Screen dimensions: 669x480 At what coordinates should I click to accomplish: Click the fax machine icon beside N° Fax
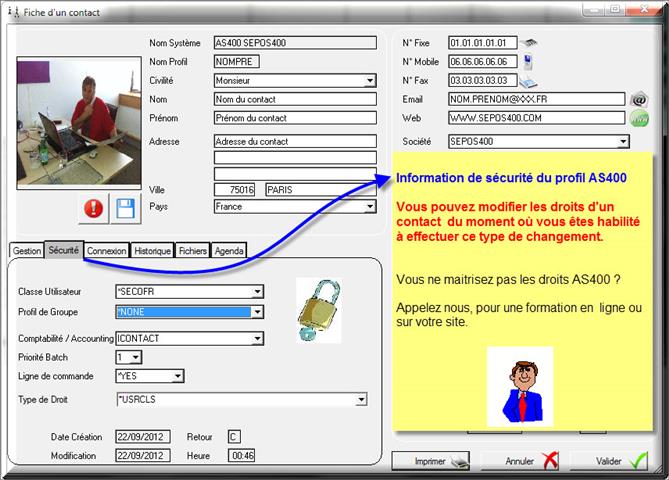click(529, 81)
